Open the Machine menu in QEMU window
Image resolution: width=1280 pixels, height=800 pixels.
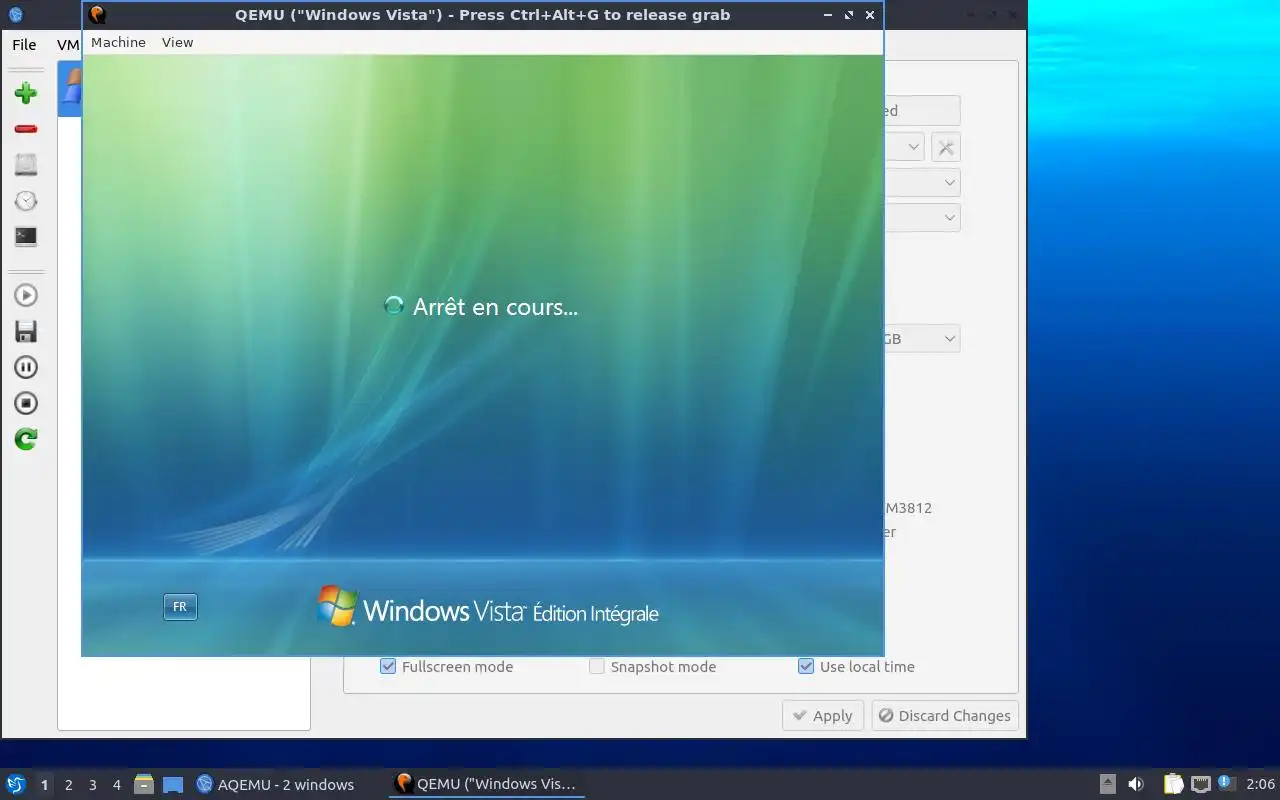point(118,42)
